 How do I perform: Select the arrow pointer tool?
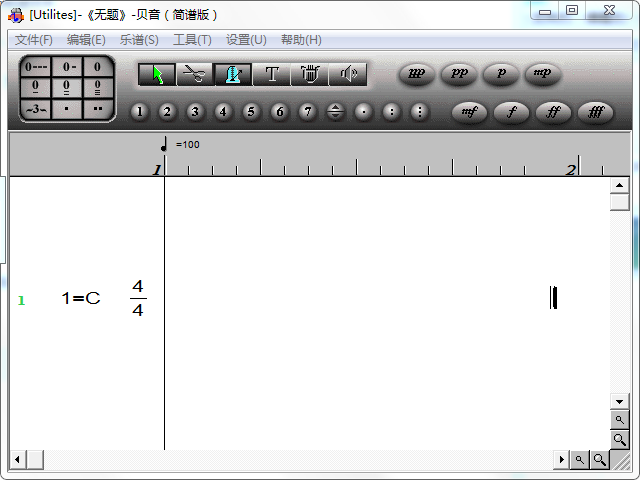(x=157, y=75)
